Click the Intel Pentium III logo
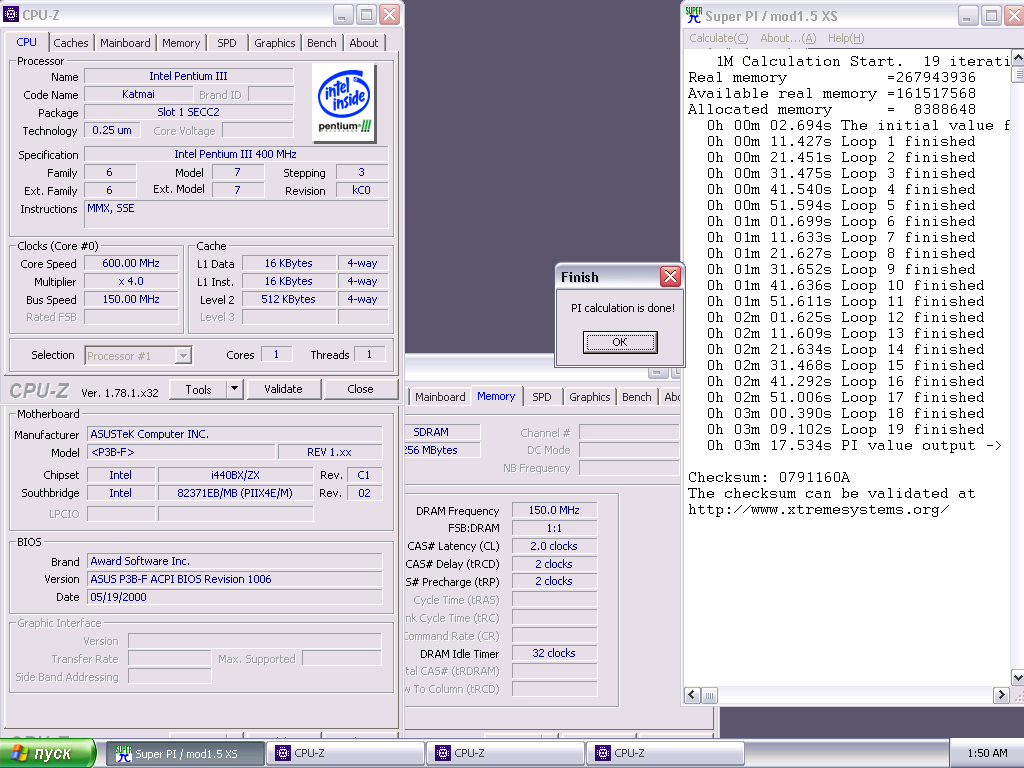Screen dimensions: 1024x768 click(x=344, y=103)
